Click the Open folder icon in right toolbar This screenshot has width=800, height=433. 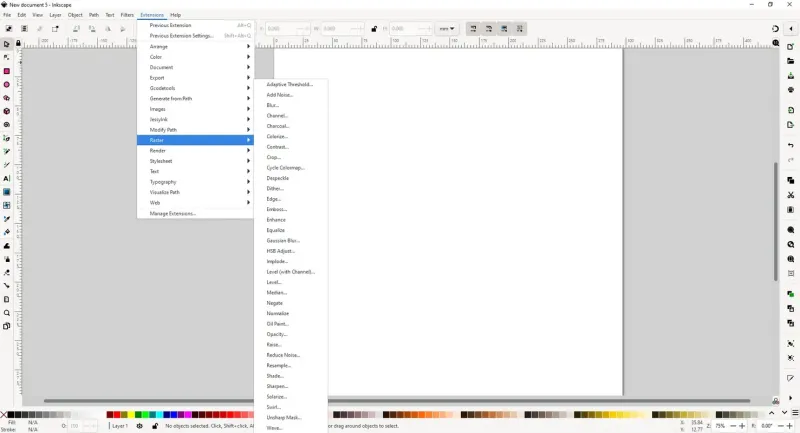[791, 61]
